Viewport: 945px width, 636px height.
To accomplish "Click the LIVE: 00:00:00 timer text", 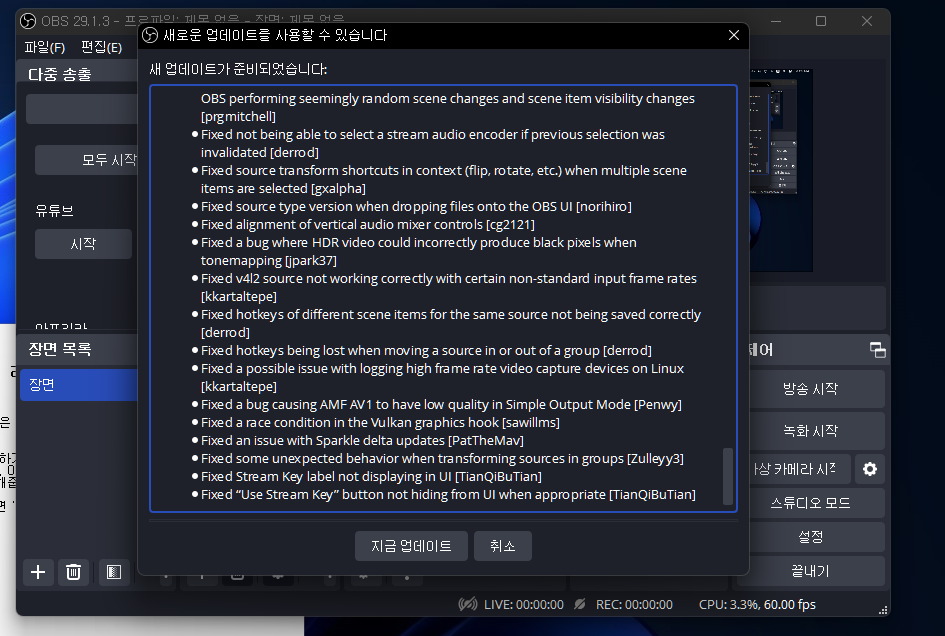I will coord(524,605).
